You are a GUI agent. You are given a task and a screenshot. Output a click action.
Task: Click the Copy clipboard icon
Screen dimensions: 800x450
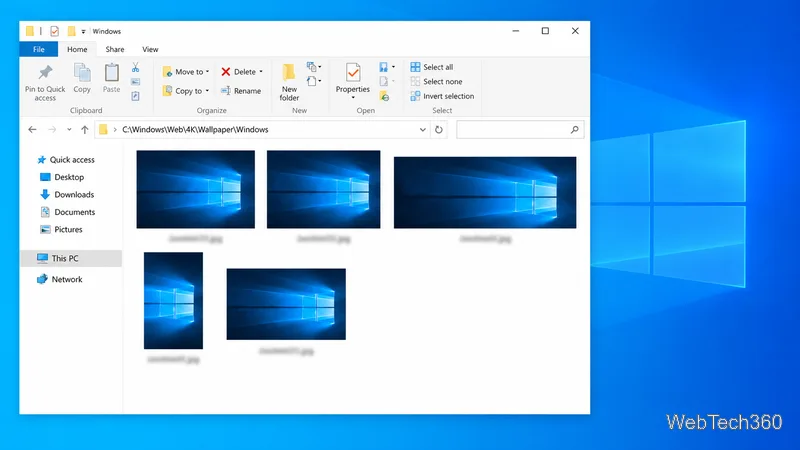82,73
